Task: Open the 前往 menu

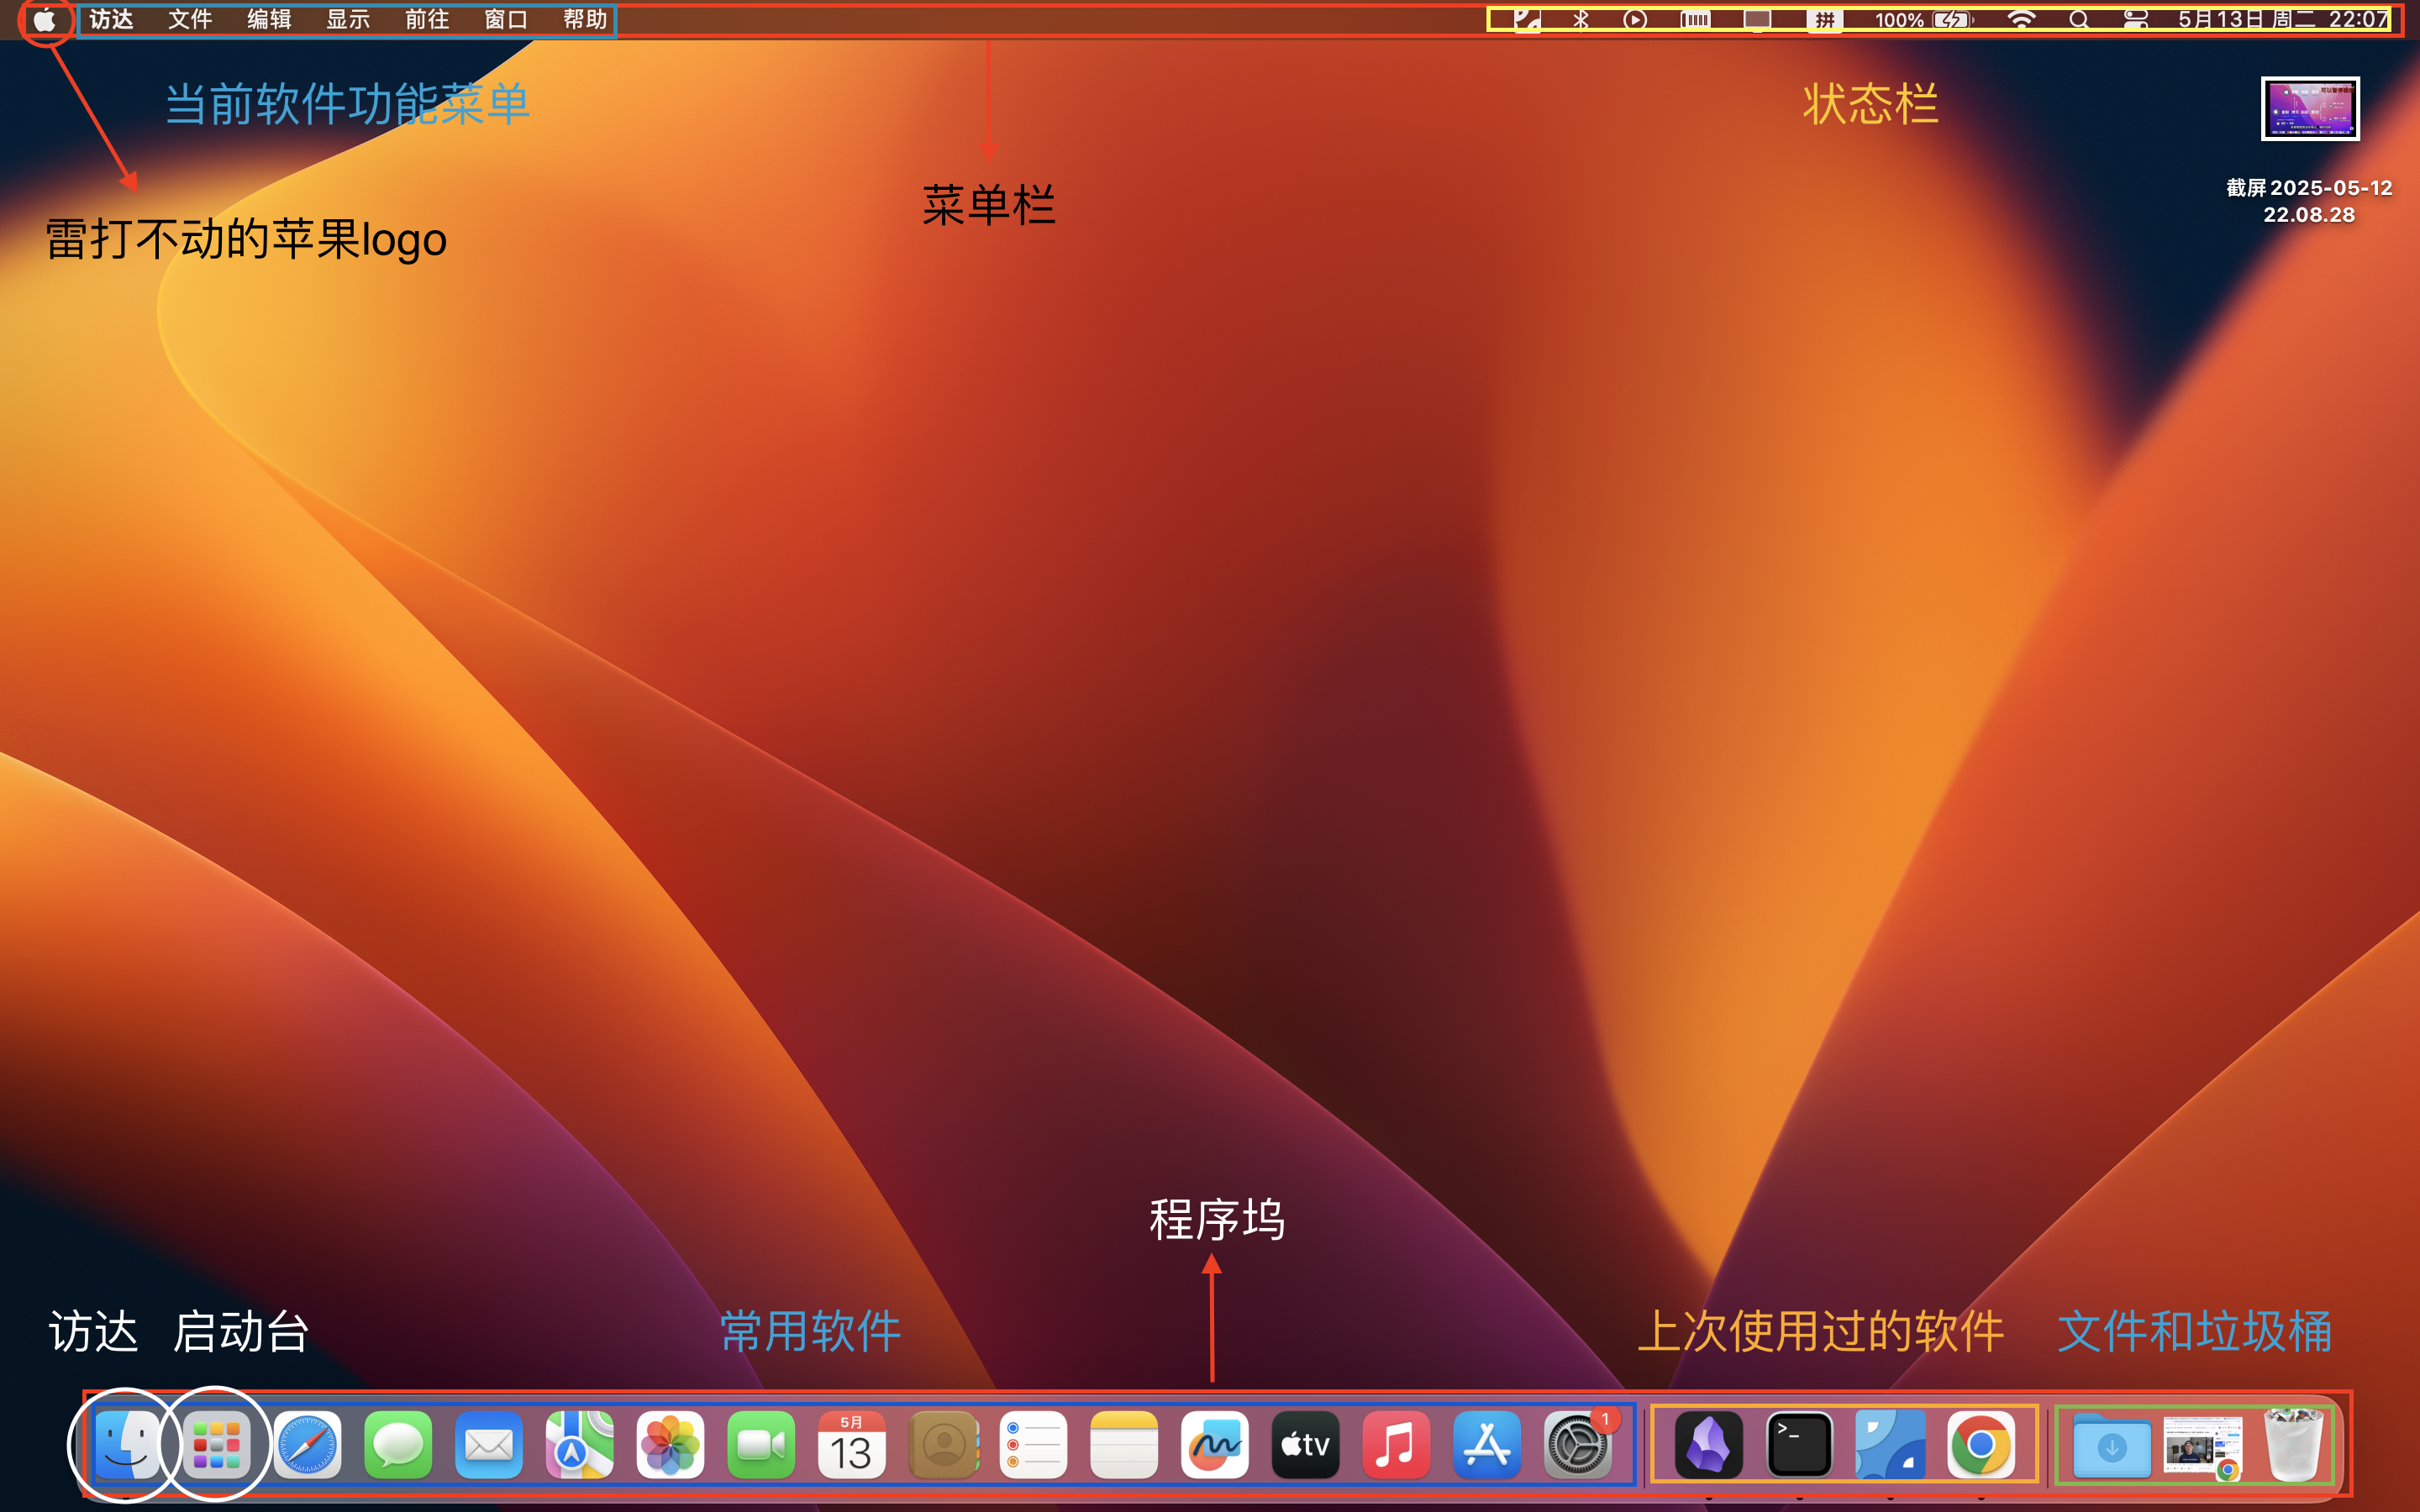Action: tap(427, 20)
